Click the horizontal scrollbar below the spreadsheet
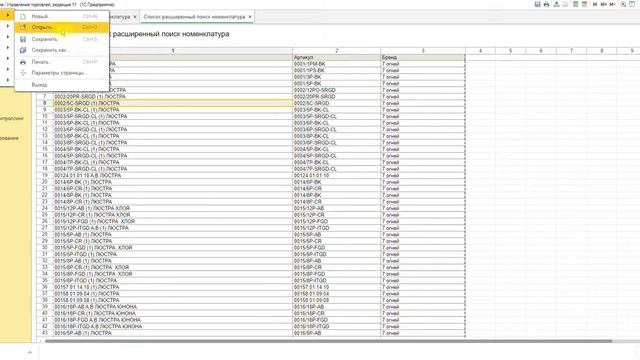 click(329, 341)
